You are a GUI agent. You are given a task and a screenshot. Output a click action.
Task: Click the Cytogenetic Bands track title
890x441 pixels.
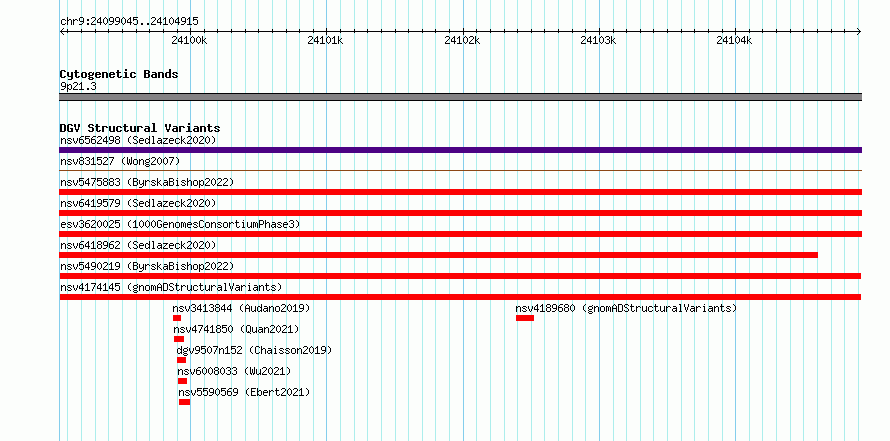tap(119, 74)
